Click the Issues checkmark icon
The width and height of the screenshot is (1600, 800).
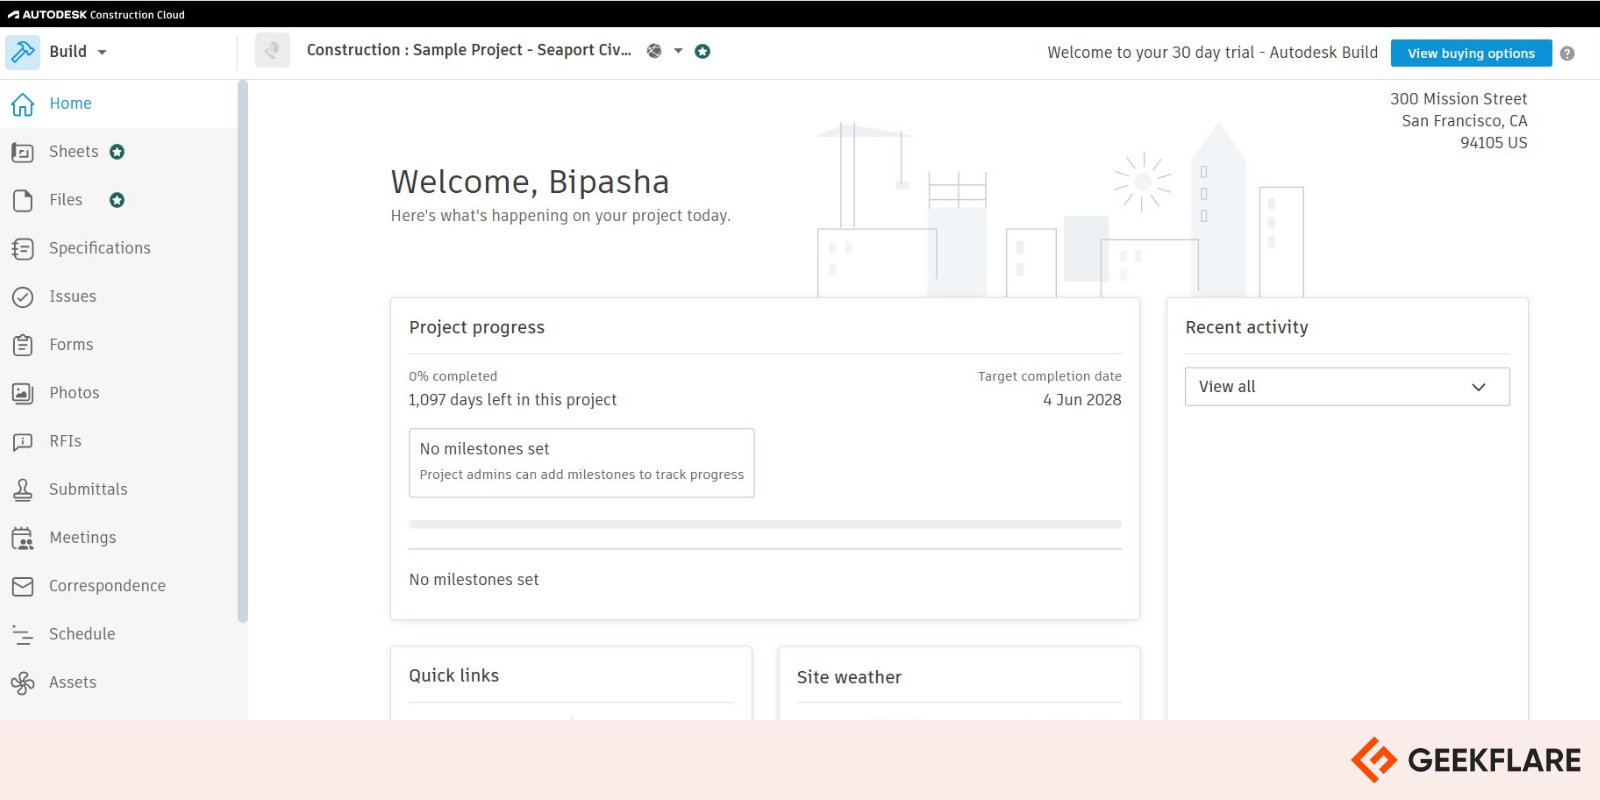pos(22,297)
